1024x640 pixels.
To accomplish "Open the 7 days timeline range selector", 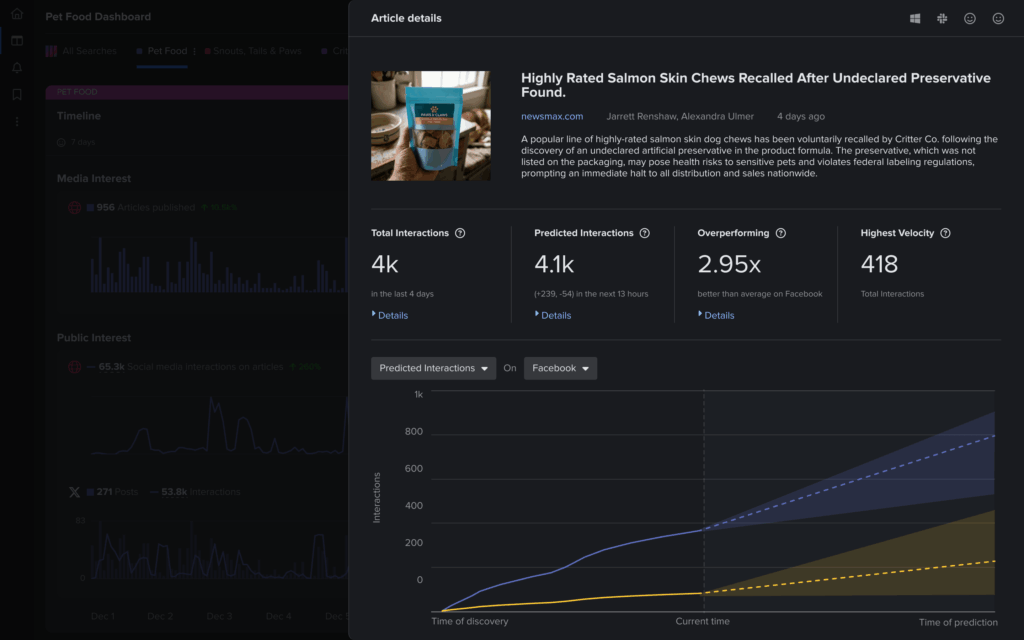I will 76,142.
